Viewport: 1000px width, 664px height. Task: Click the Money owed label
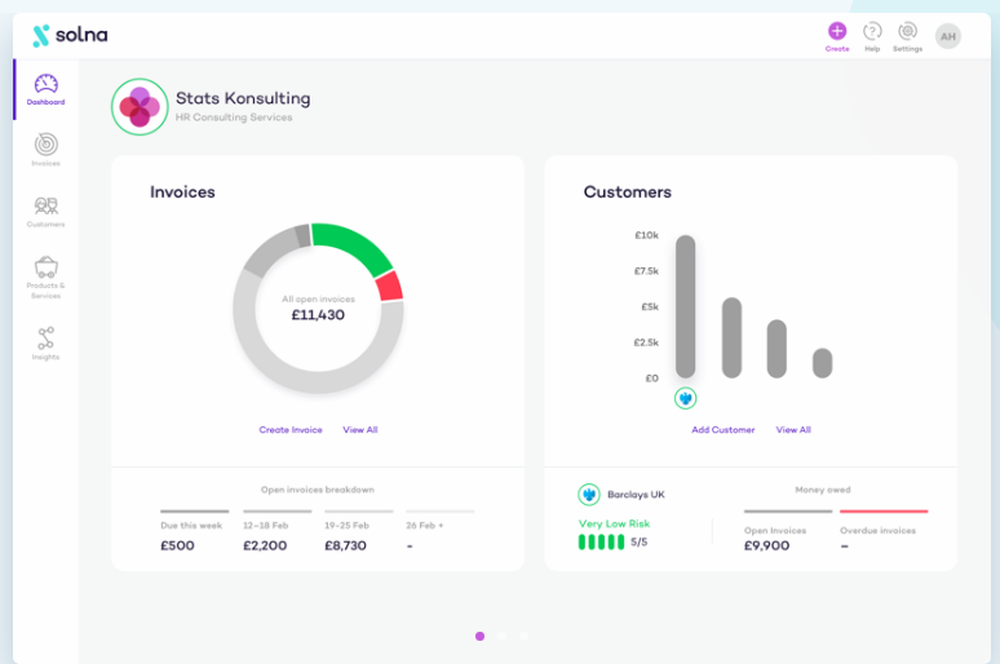823,490
